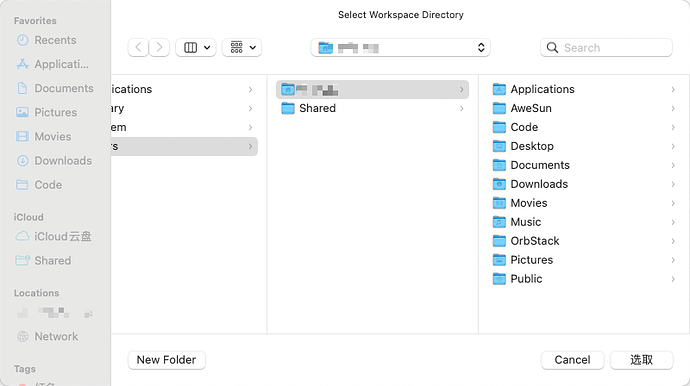
Task: Click the 选取 confirm button
Action: click(642, 360)
